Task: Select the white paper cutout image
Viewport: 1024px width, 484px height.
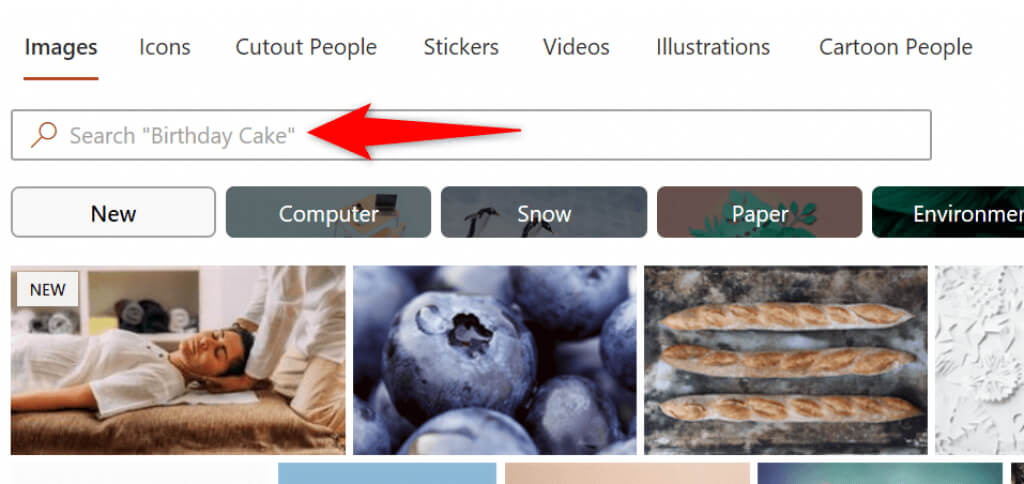Action: (x=979, y=360)
